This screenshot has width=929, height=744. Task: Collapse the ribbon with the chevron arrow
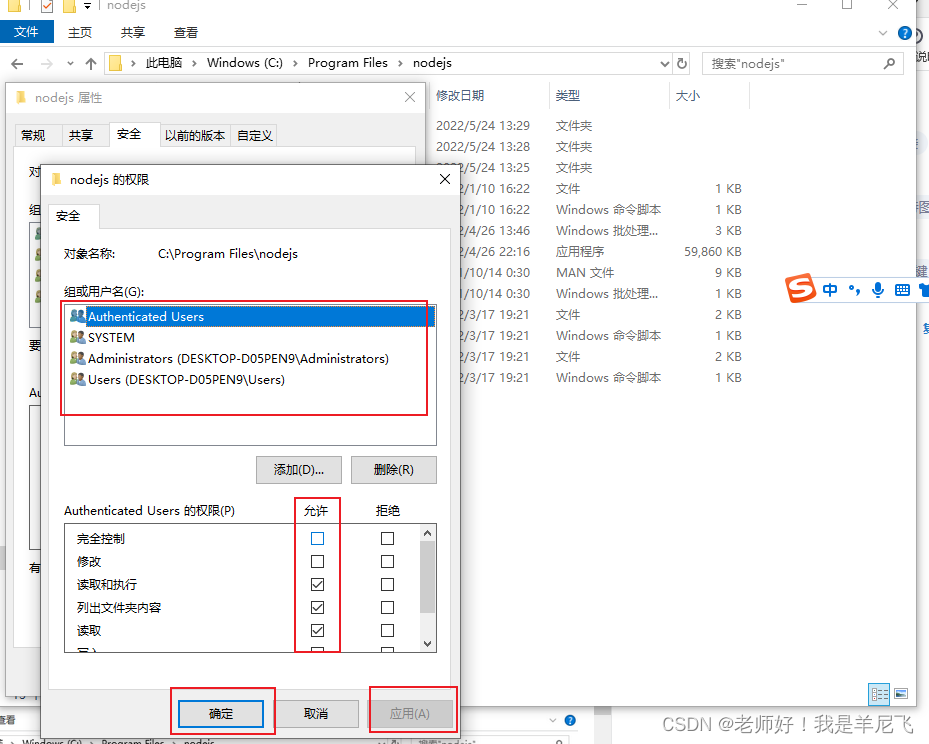pos(882,31)
